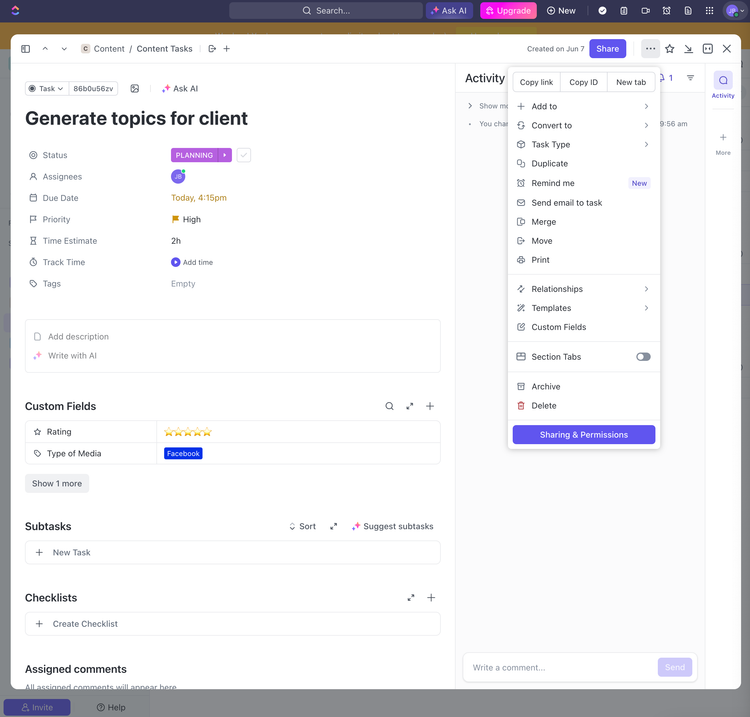This screenshot has height=717, width=750.
Task: Open Custom Fields menu entry
Action: click(584, 327)
